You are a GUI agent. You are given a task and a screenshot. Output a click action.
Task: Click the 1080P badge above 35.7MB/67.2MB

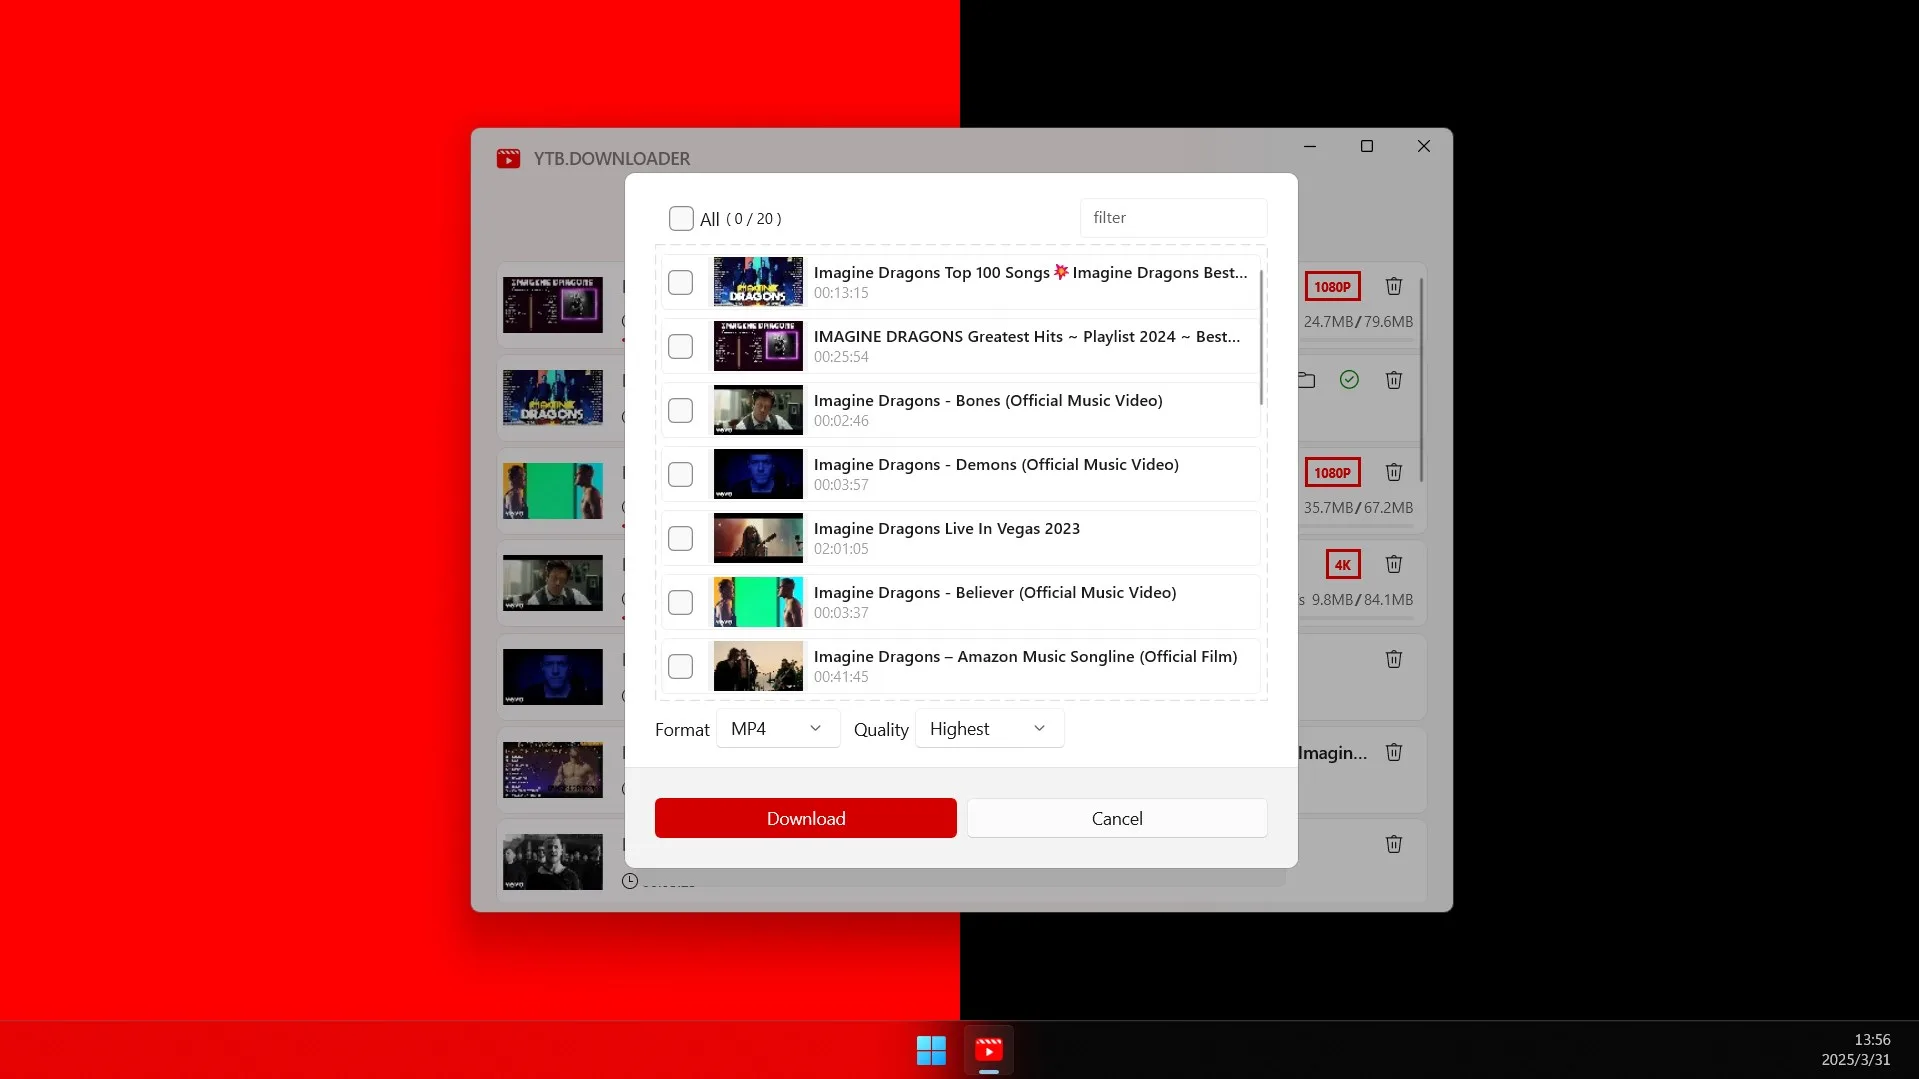[1332, 473]
